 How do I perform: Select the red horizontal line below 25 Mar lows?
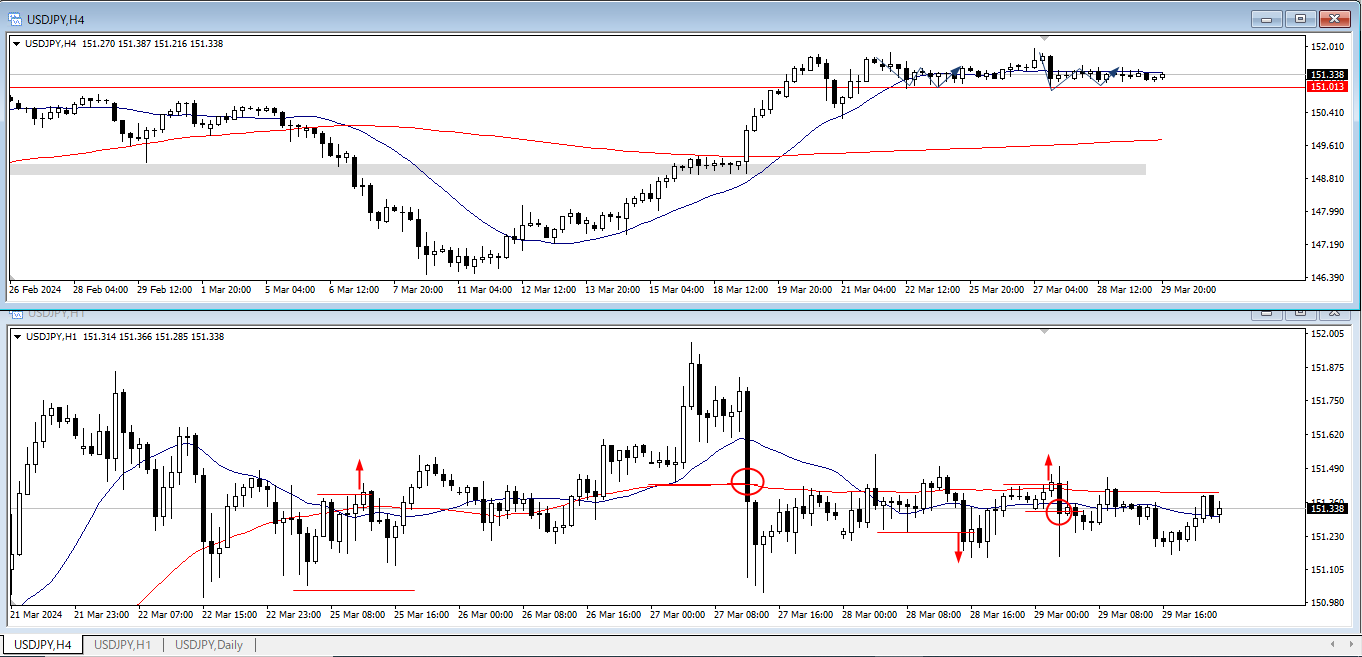pos(353,590)
